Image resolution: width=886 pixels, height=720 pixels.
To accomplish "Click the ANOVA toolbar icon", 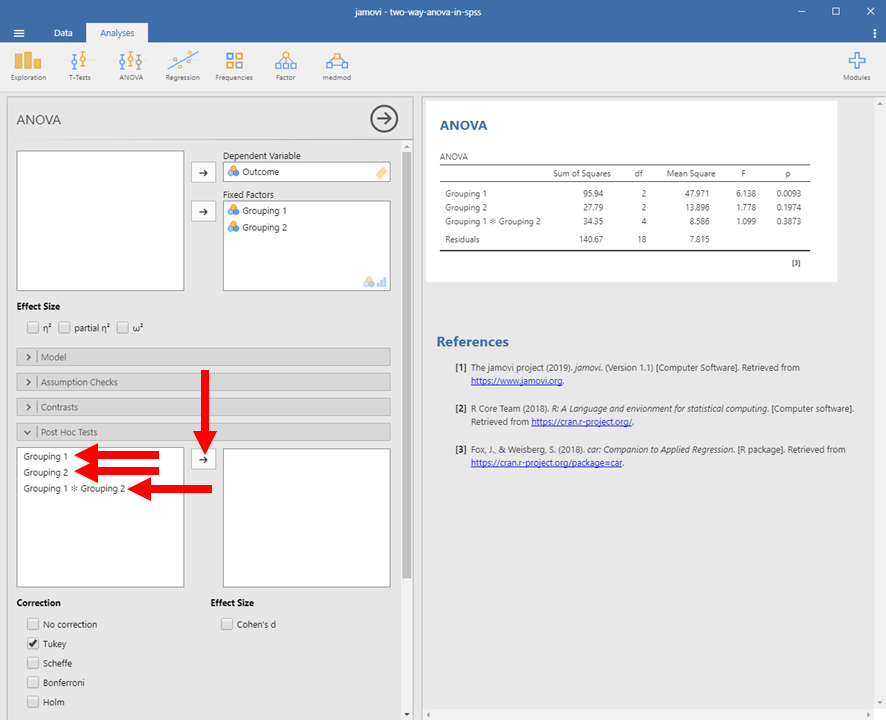I will [x=130, y=65].
